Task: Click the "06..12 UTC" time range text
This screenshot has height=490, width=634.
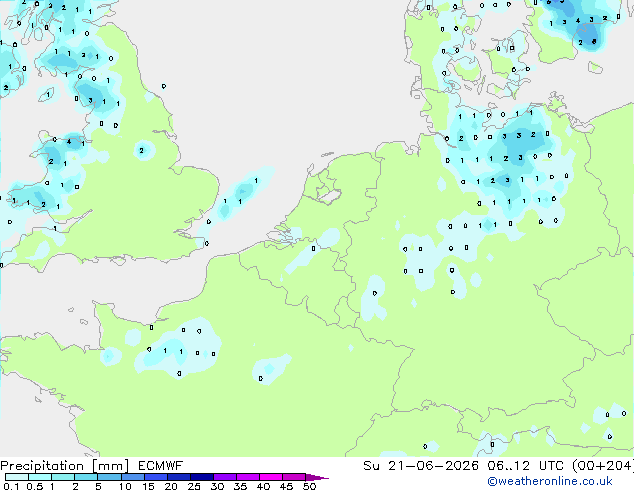Action: coord(525,466)
